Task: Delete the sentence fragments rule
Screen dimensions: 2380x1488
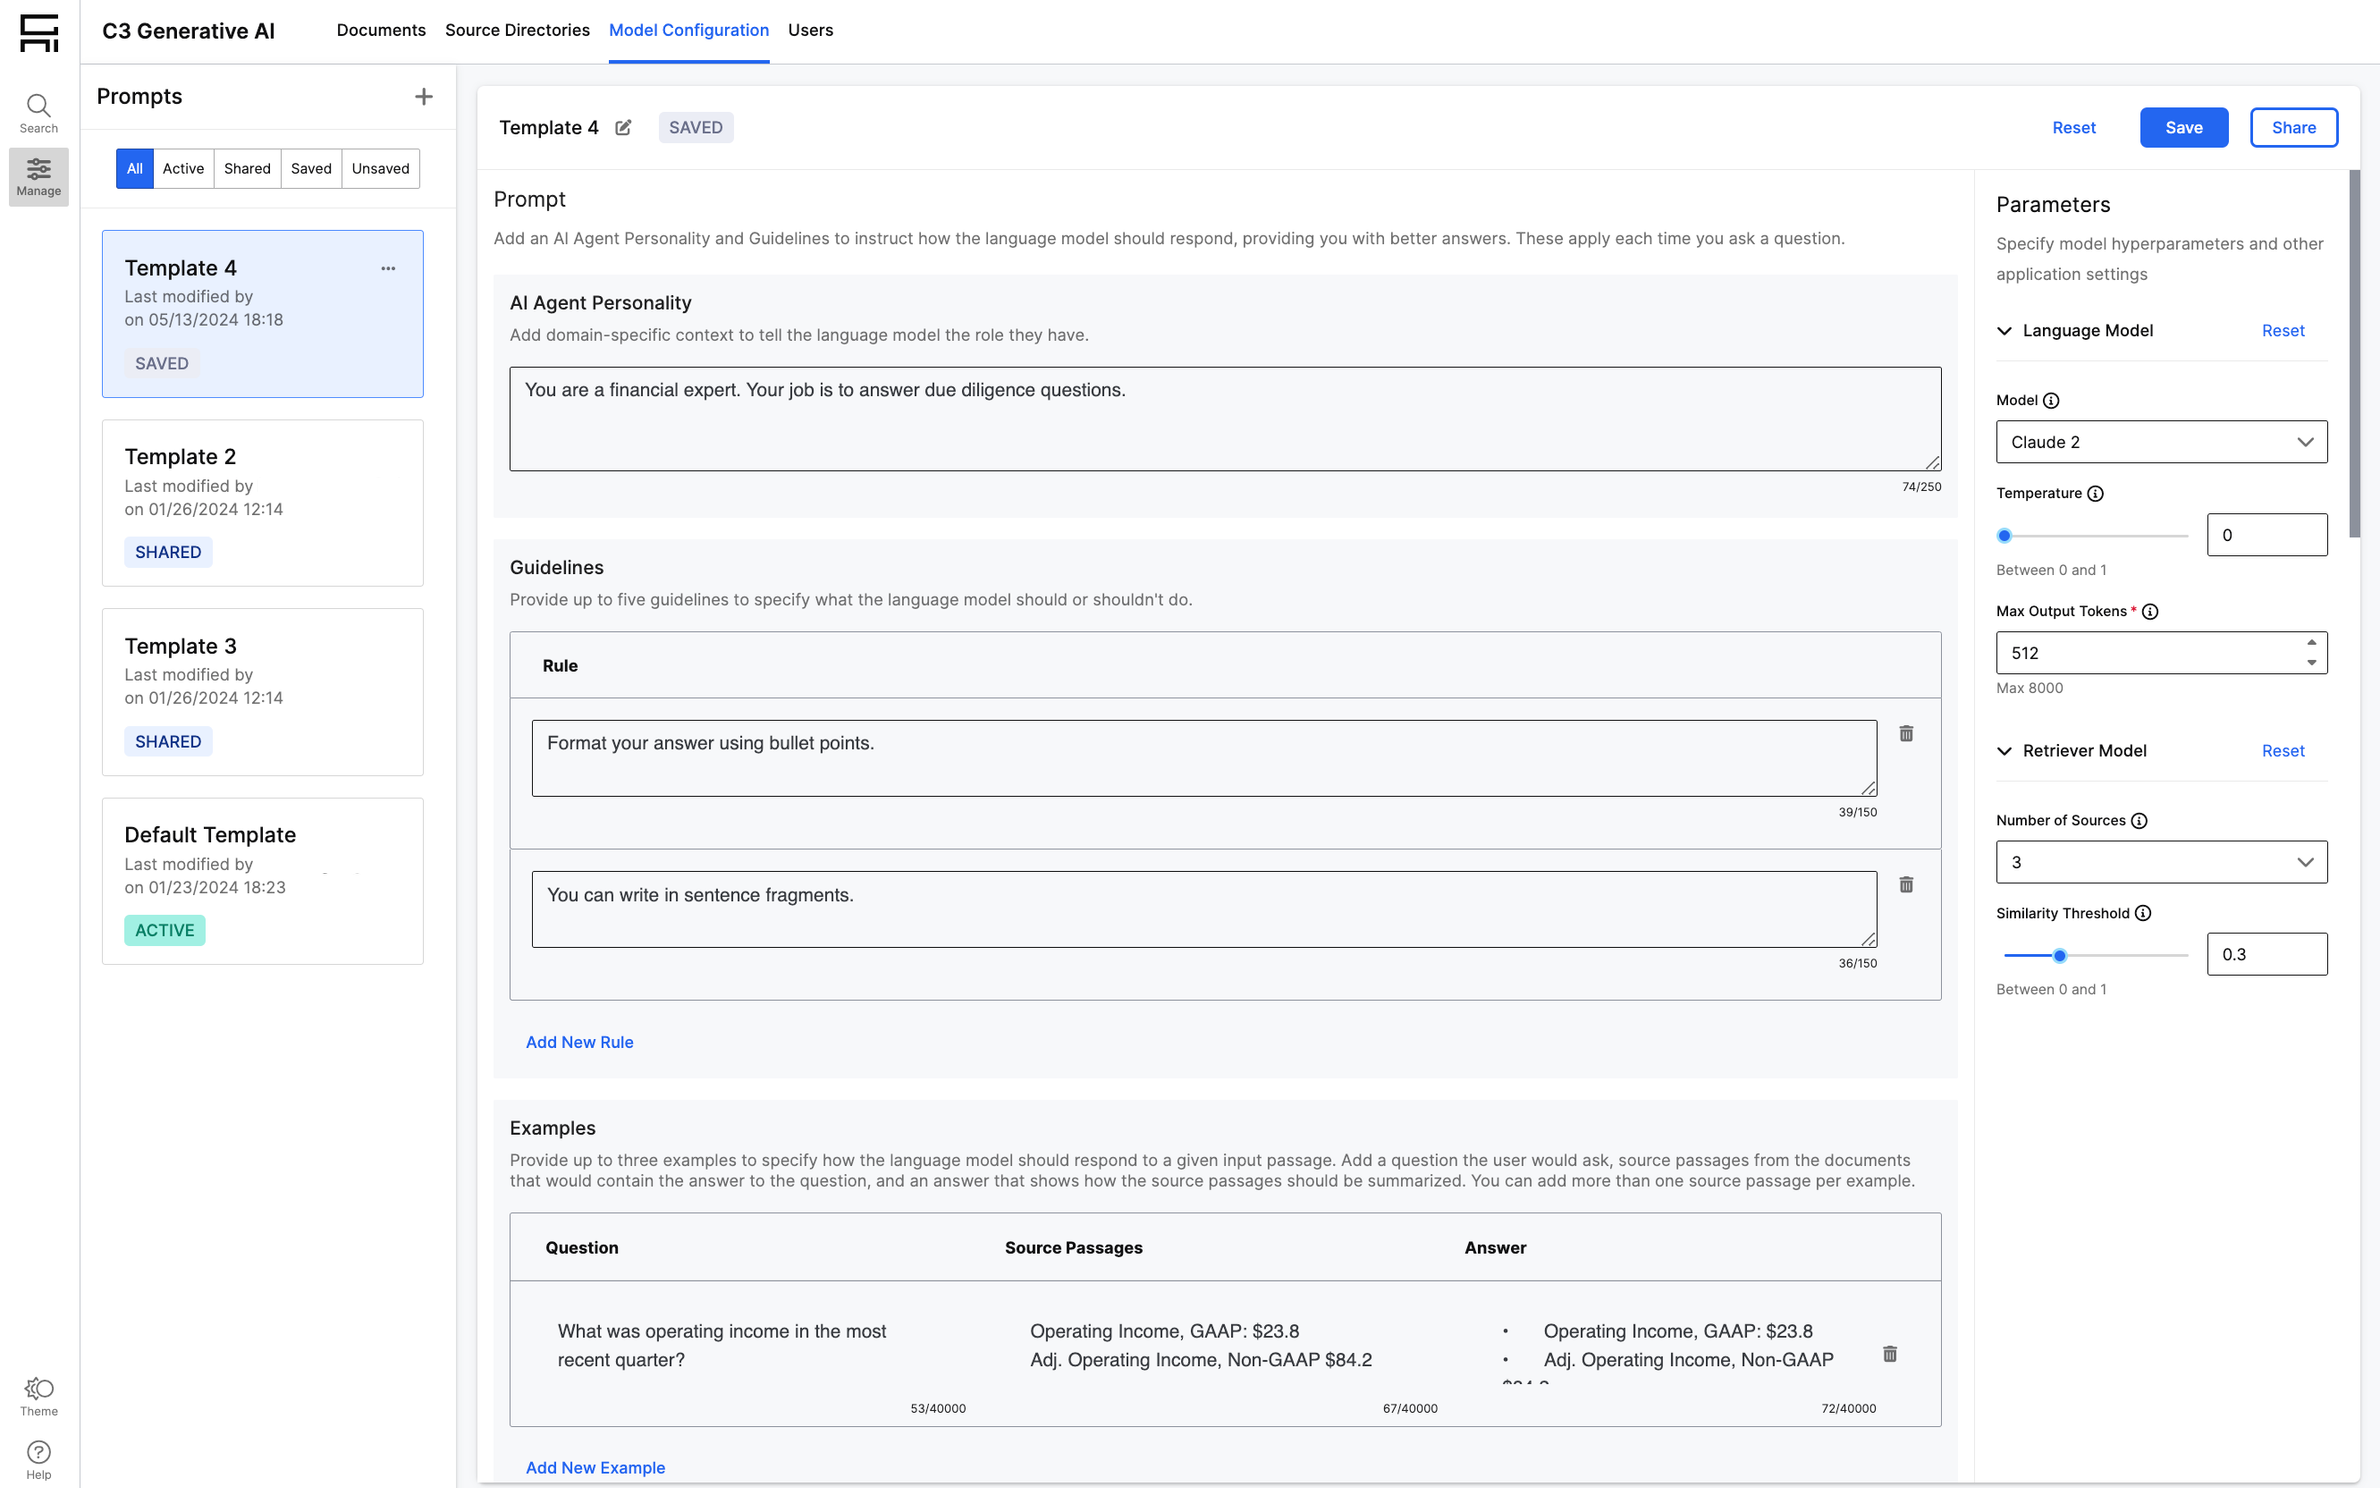Action: 1906,884
